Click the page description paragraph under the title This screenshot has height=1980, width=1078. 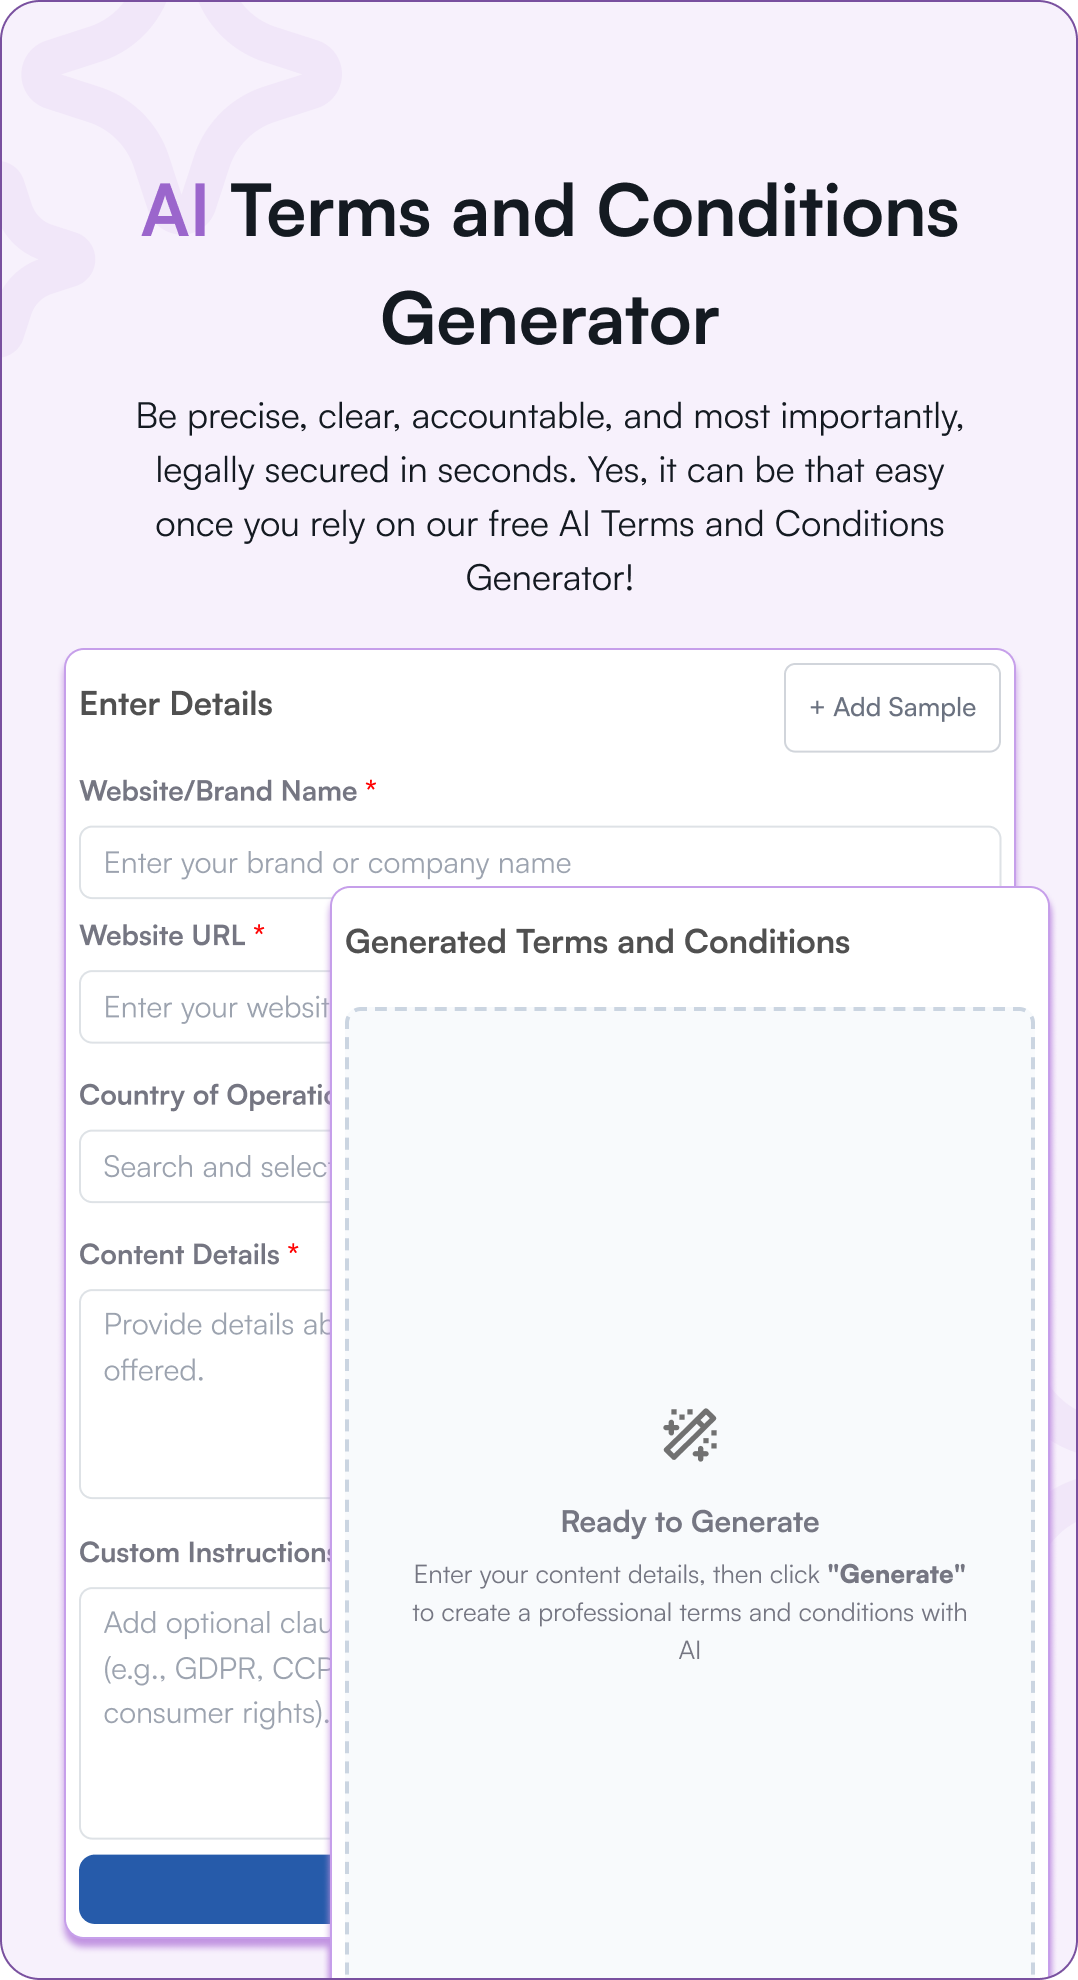(x=549, y=496)
